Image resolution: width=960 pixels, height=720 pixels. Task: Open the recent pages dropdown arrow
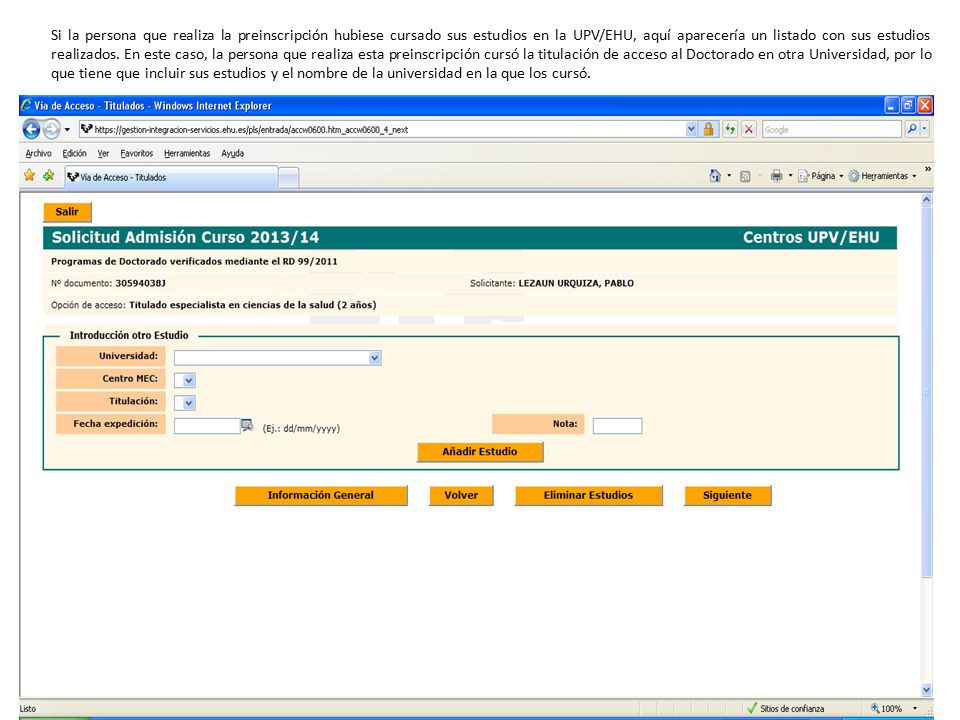(x=67, y=130)
